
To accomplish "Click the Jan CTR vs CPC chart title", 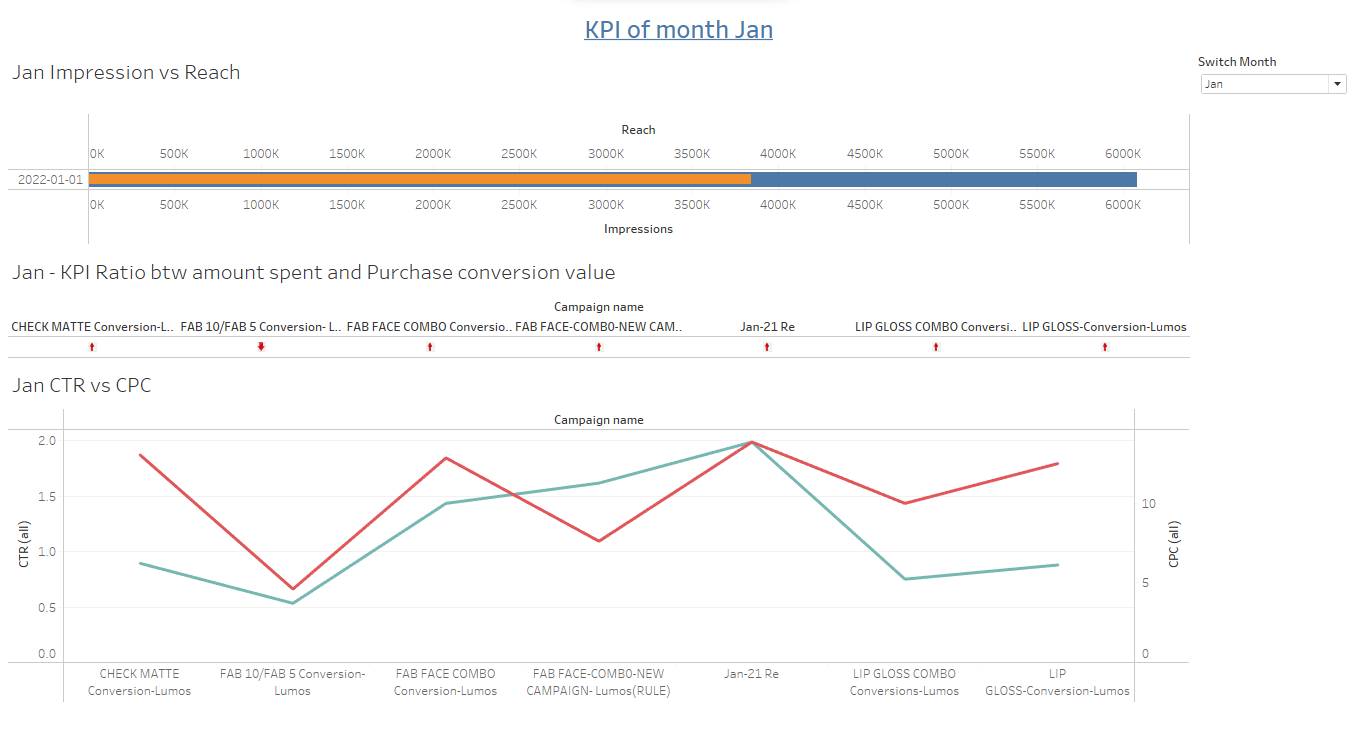I will coord(83,385).
